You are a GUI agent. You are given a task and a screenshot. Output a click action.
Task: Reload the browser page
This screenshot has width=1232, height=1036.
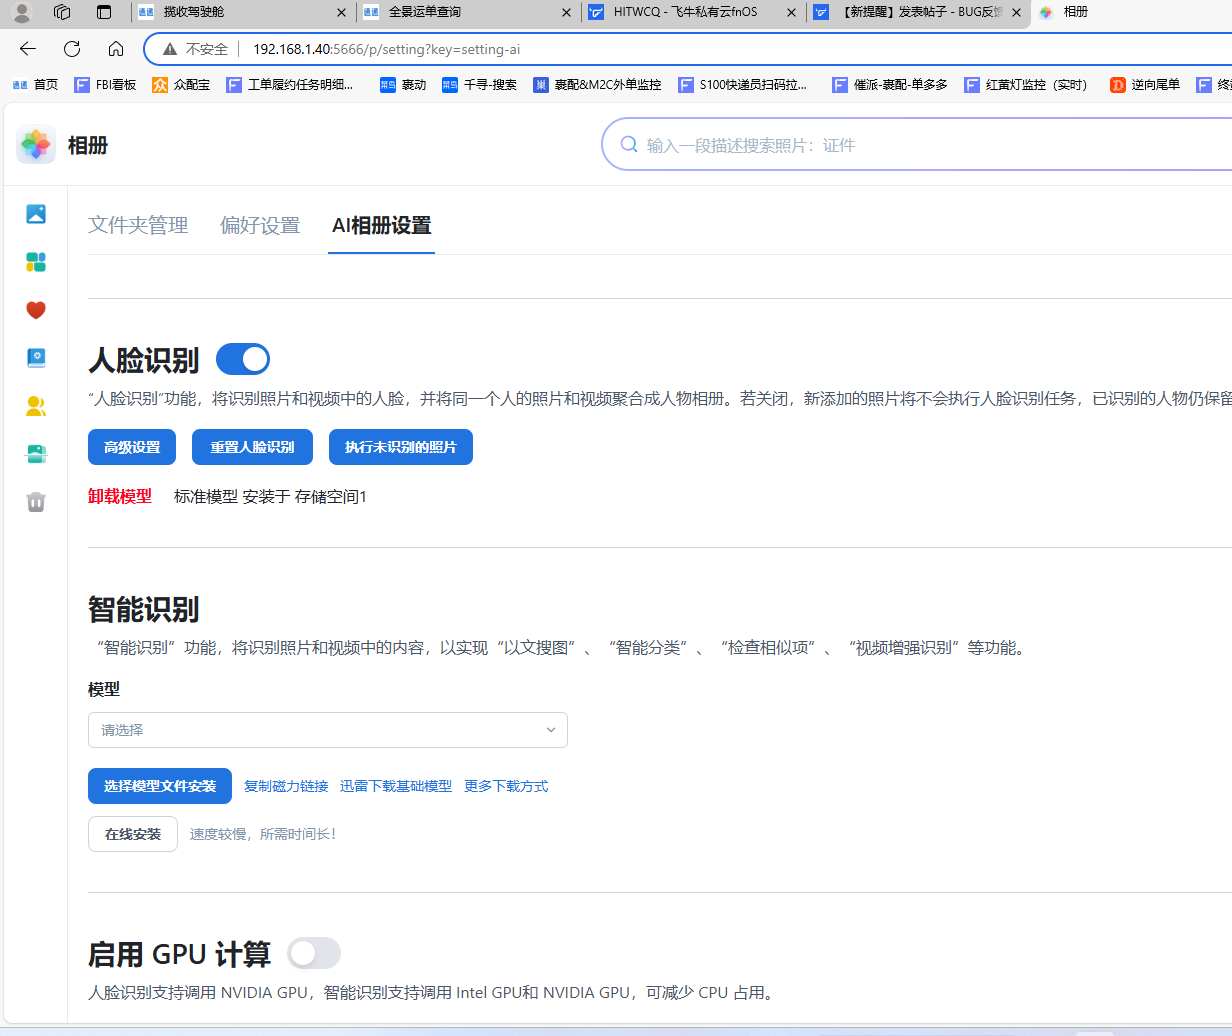(x=72, y=49)
